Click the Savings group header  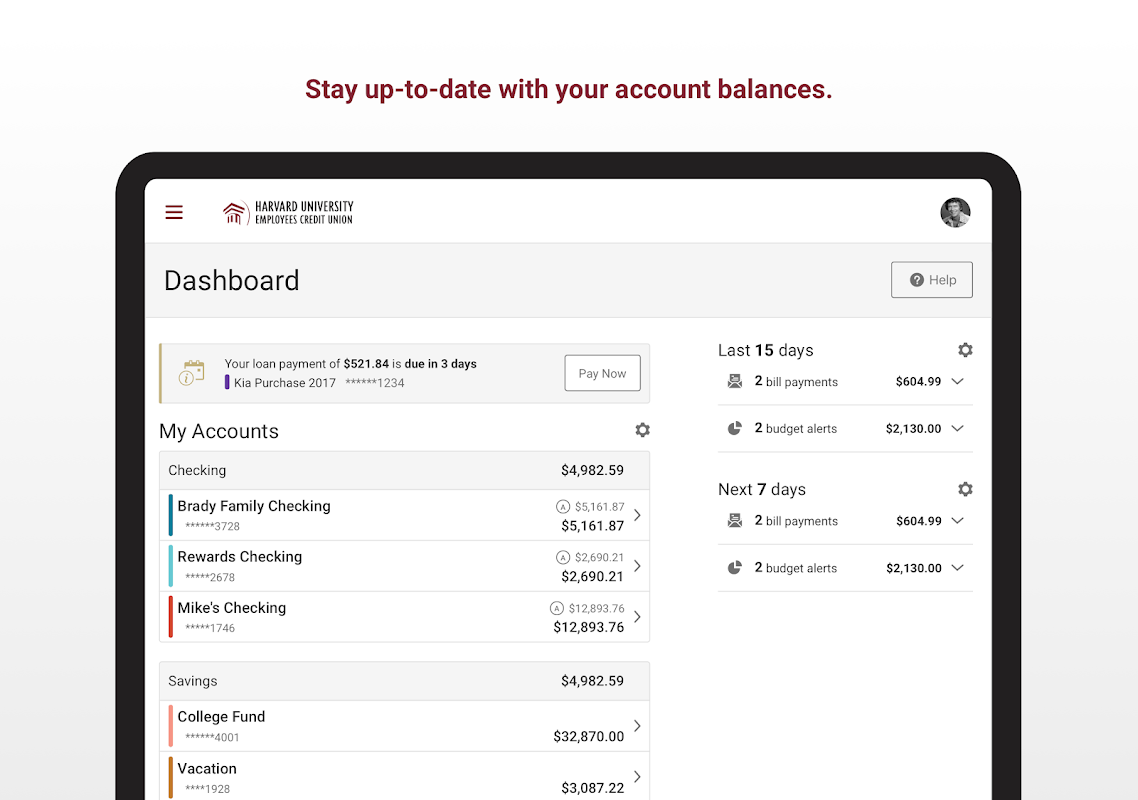coord(404,681)
